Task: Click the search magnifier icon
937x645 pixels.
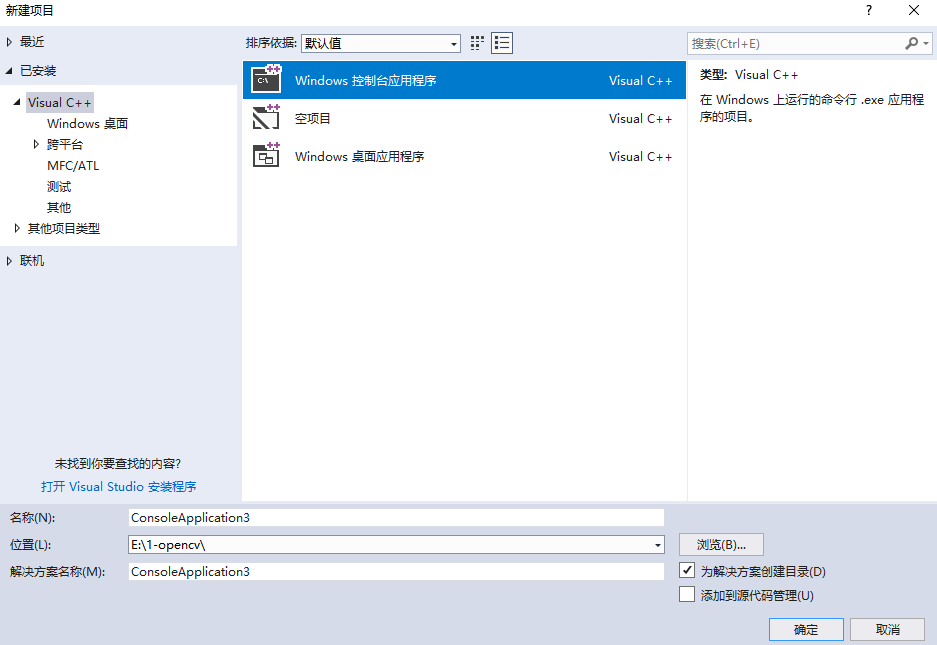Action: [x=911, y=43]
